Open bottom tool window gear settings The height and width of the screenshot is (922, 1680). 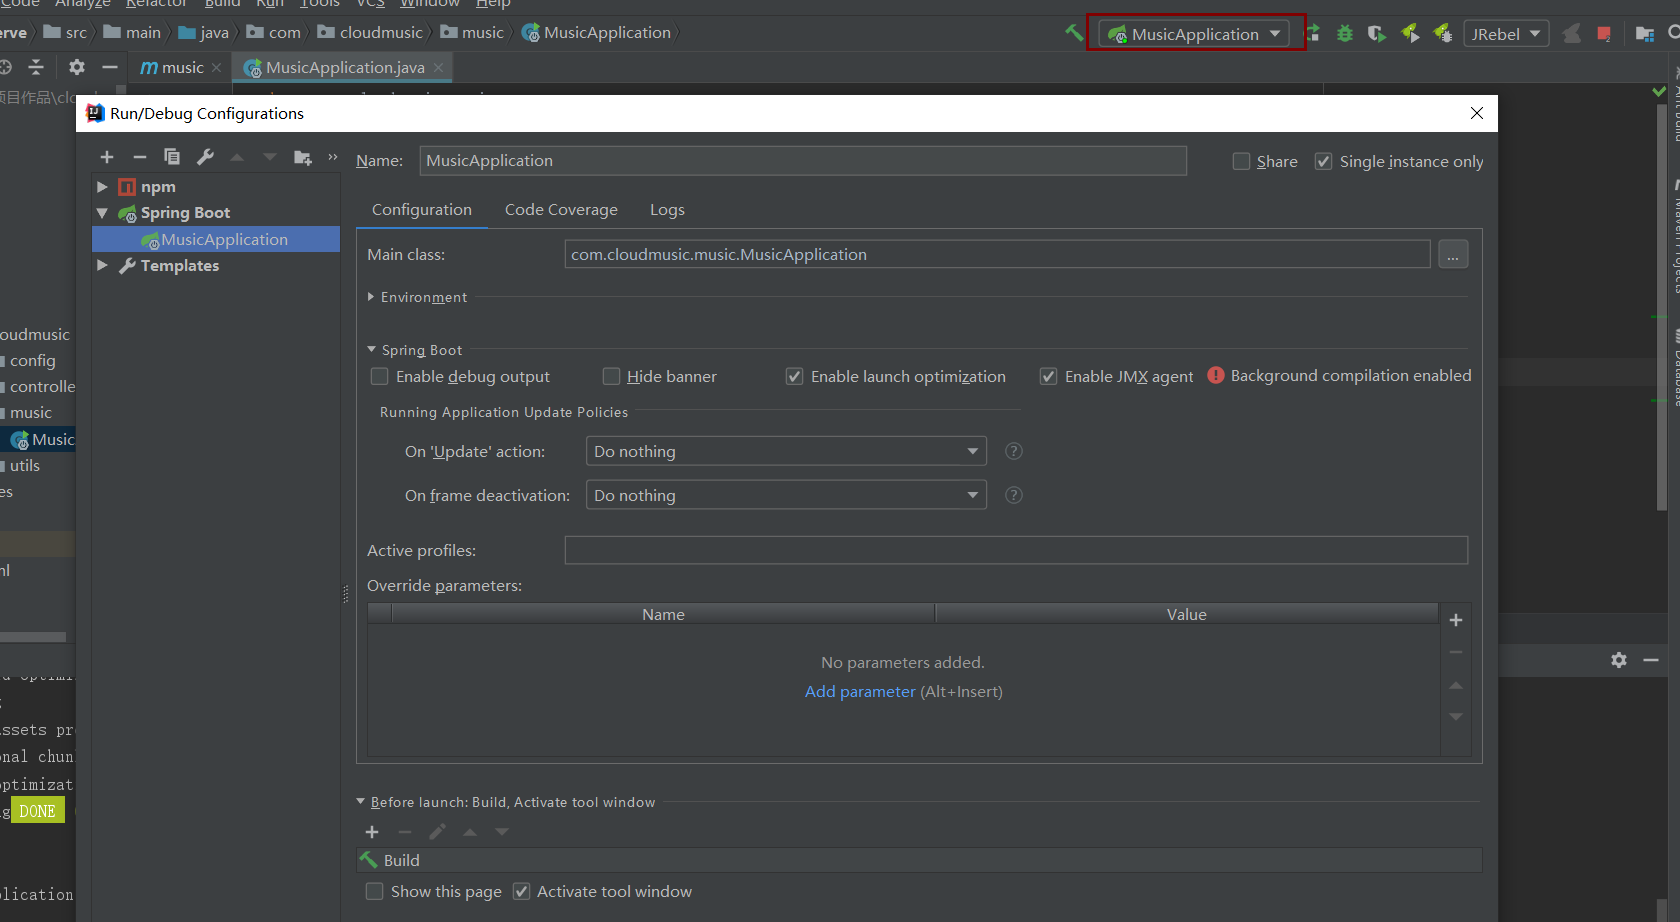pyautogui.click(x=1619, y=660)
